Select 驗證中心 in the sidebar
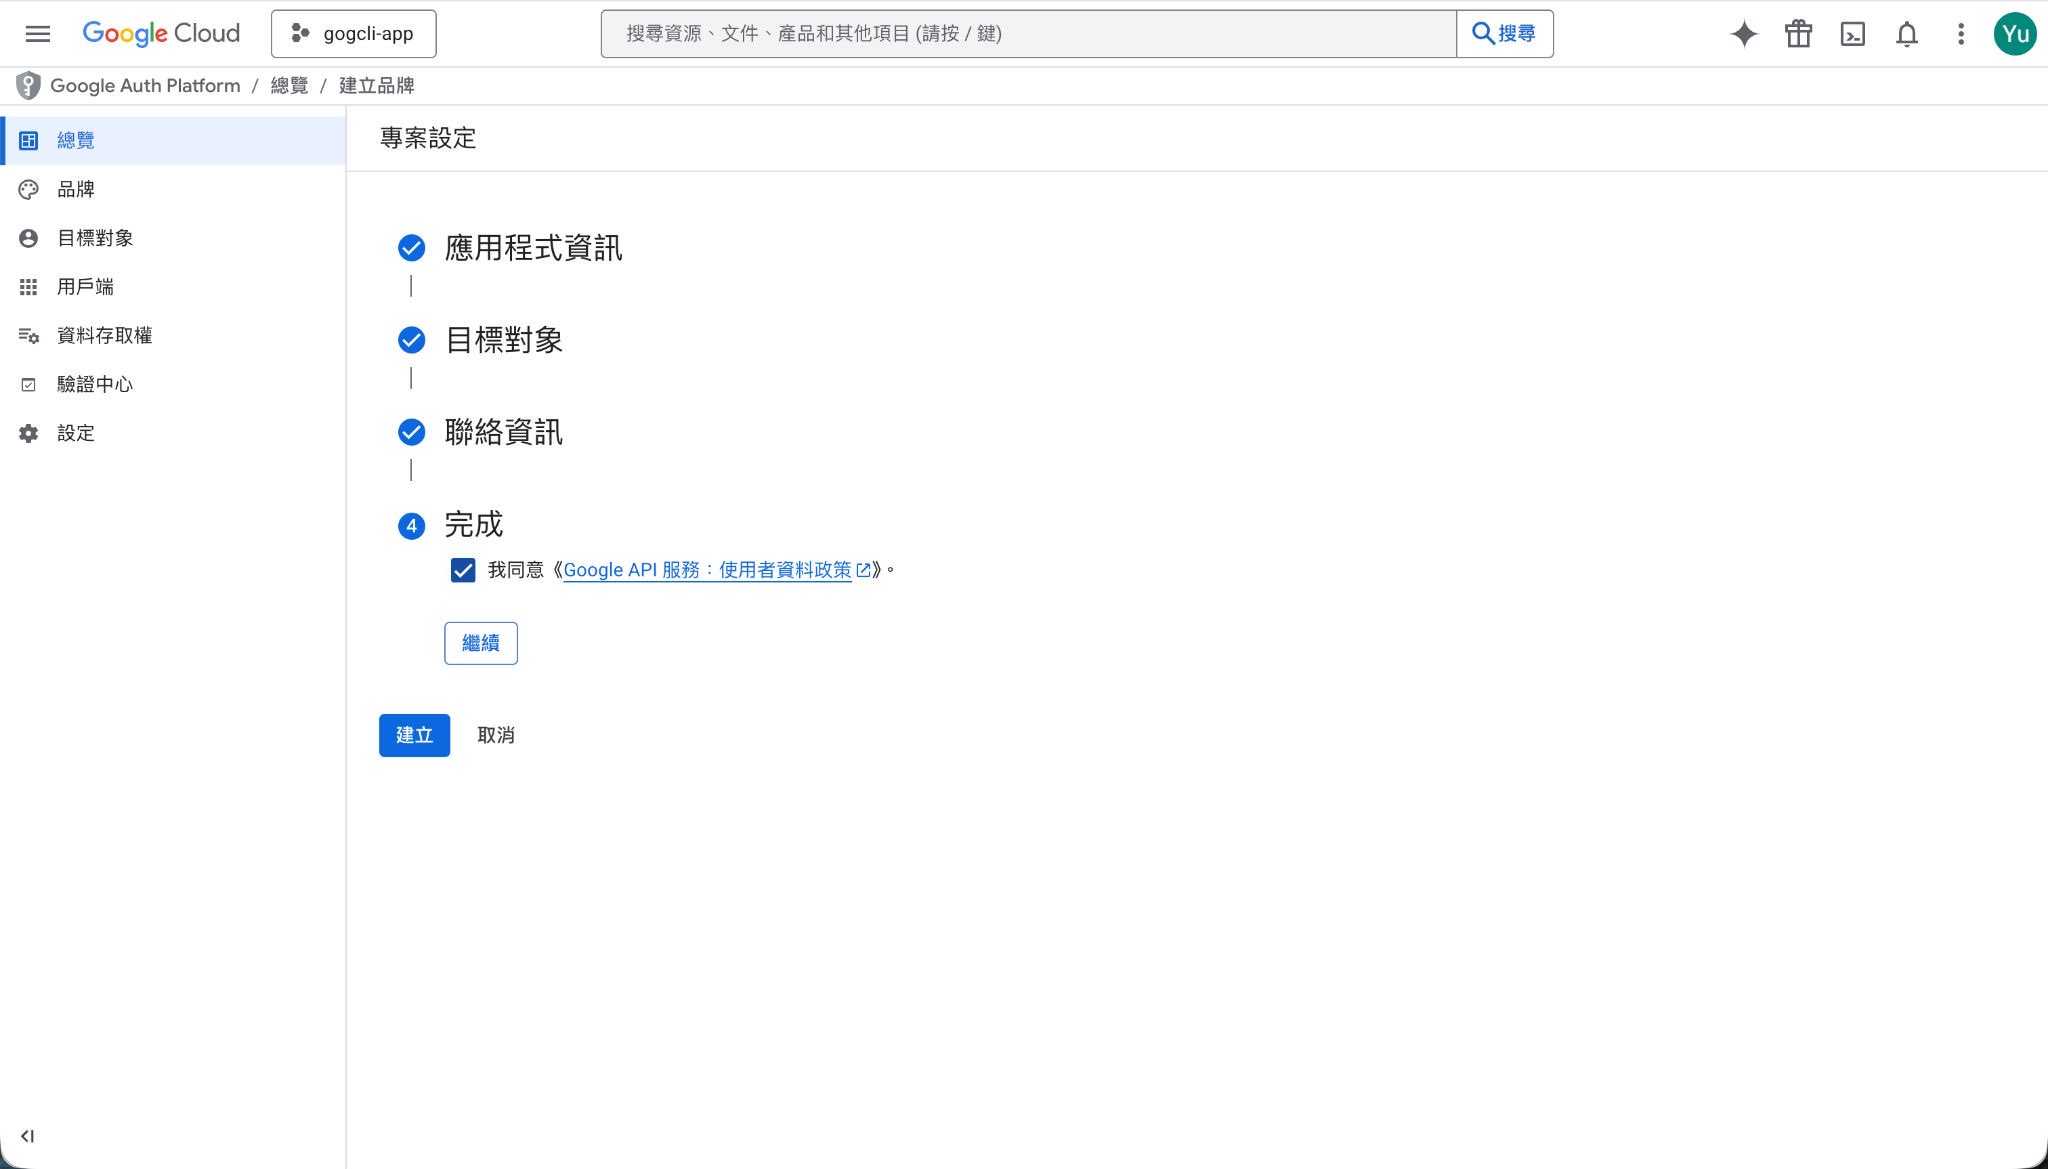Screen dimensions: 2048x1169 94,384
